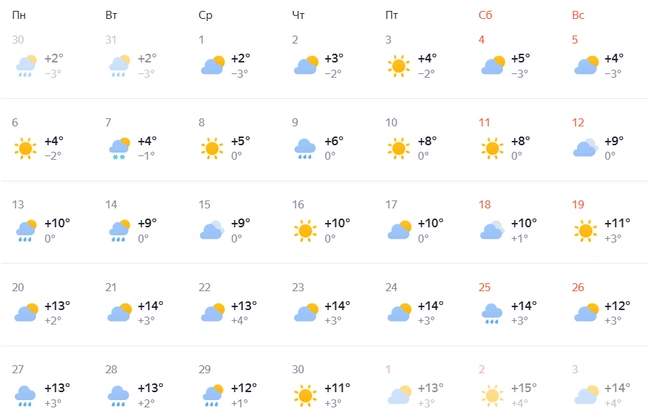Click the partly cloudy icon on day 22
Image resolution: width=656 pixels, height=419 pixels.
(213, 312)
